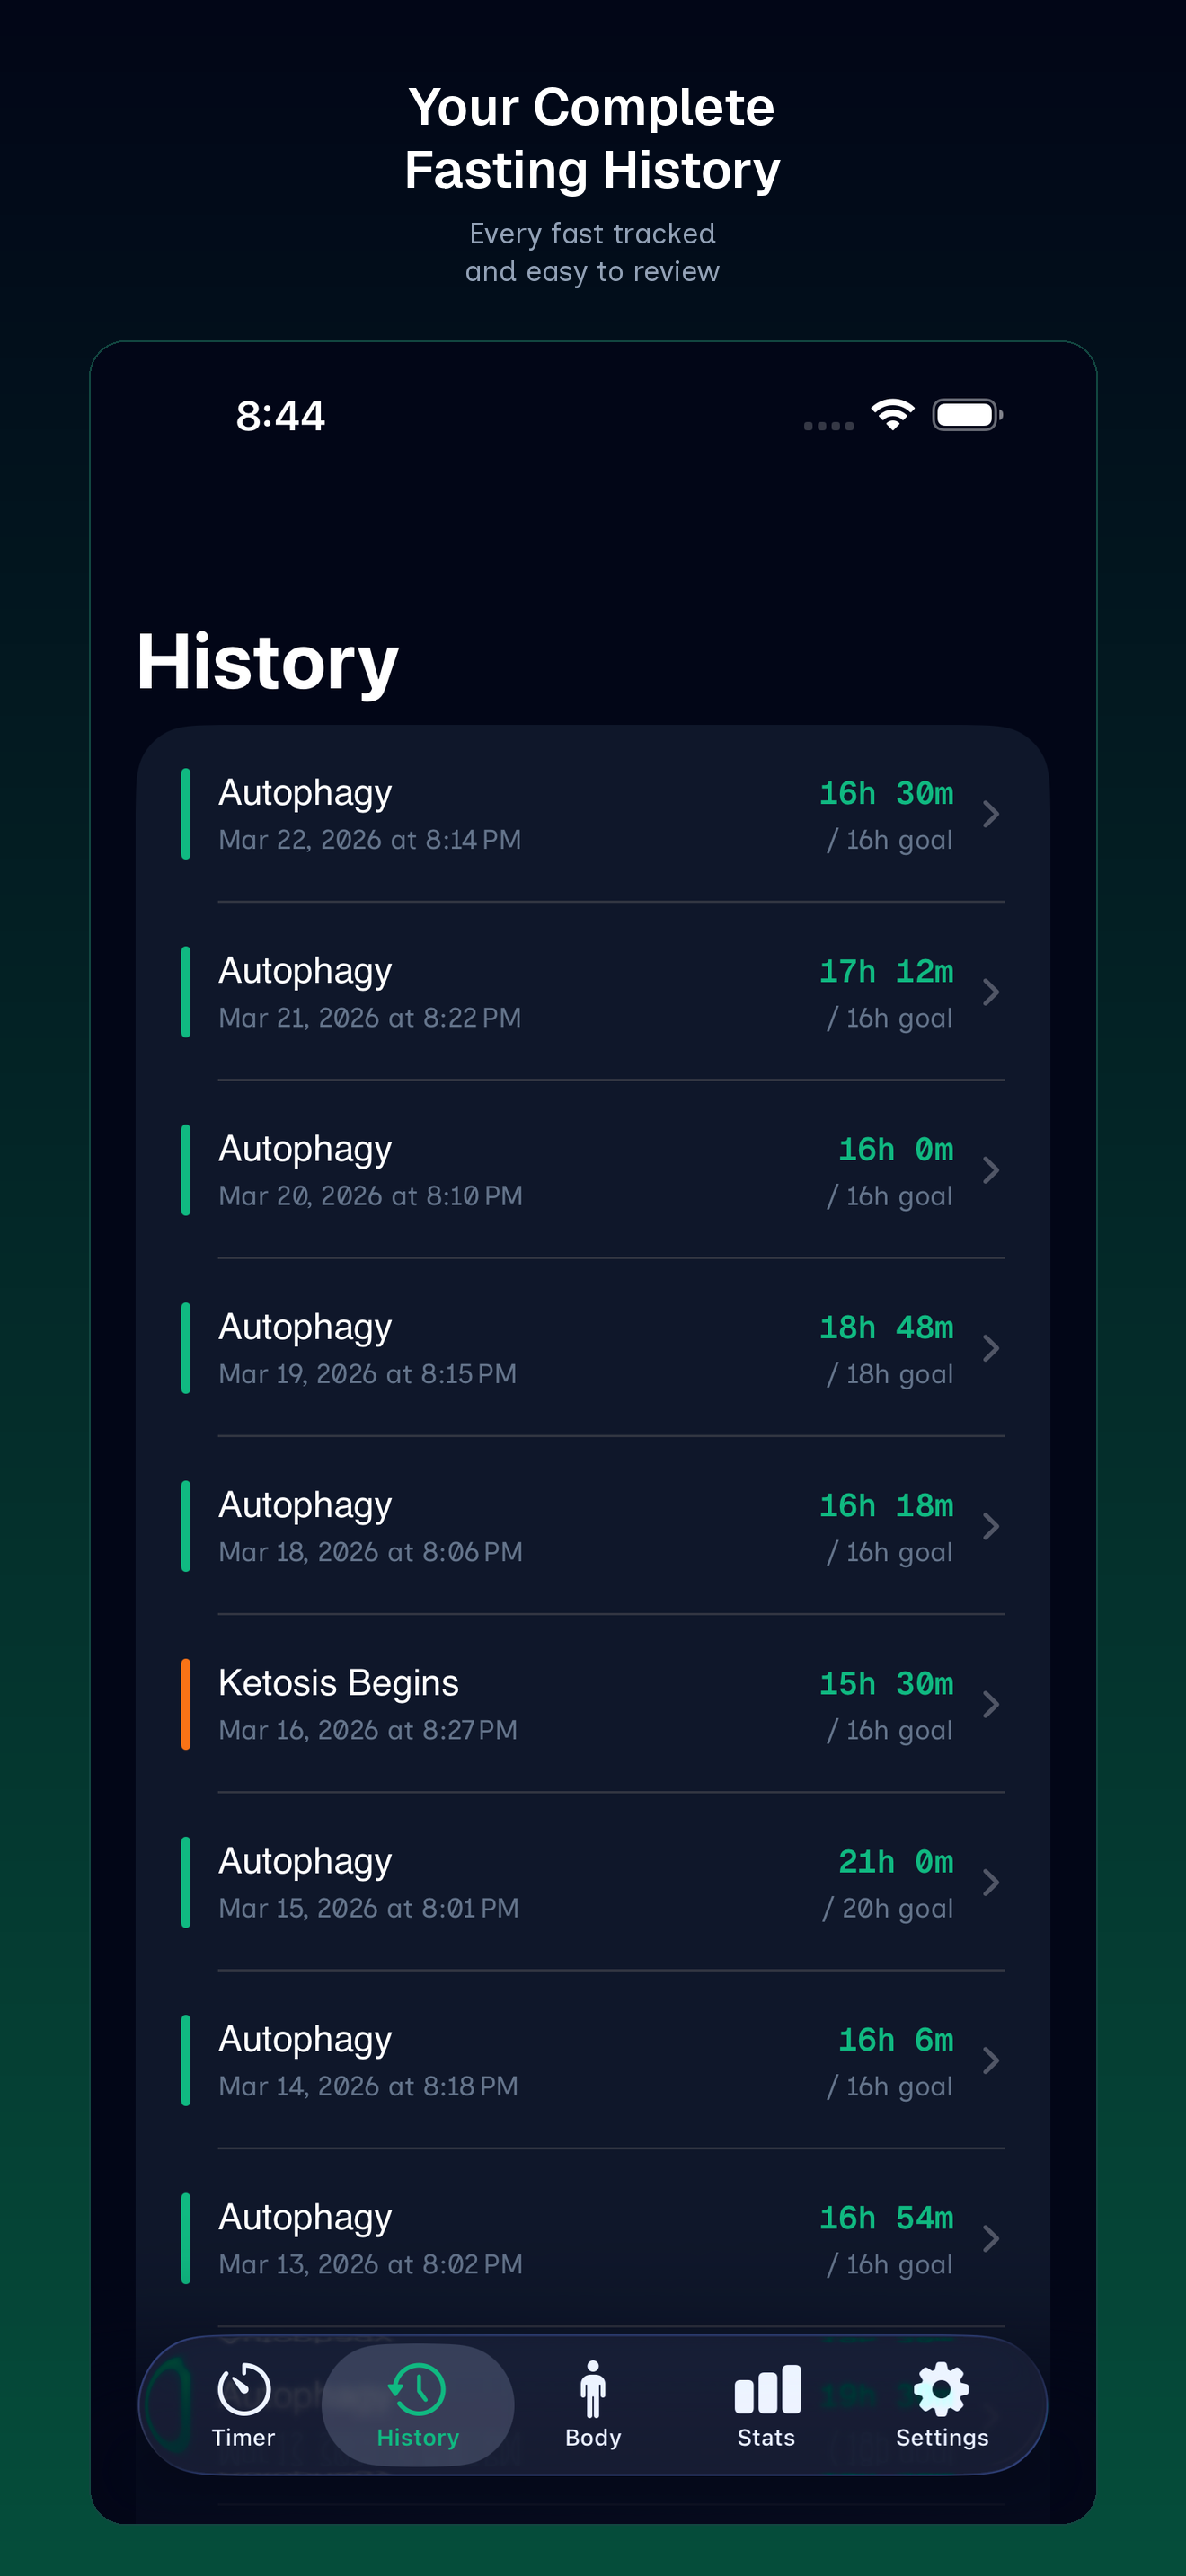The width and height of the screenshot is (1186, 2576).
Task: Click the orange streak marker on Ketosis Begins
Action: point(186,1705)
